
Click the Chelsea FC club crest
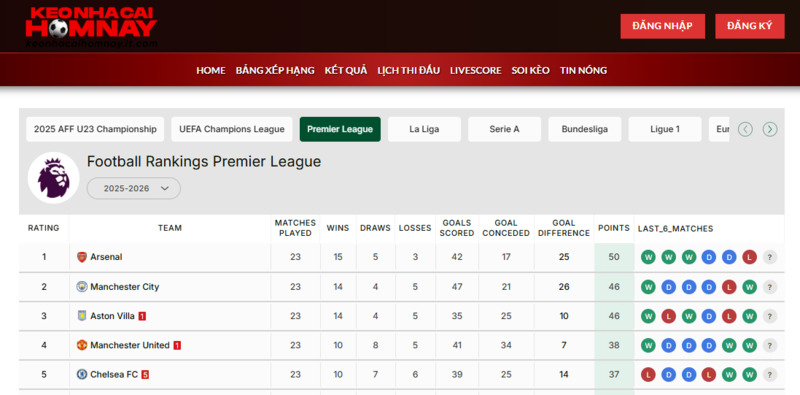(x=82, y=375)
